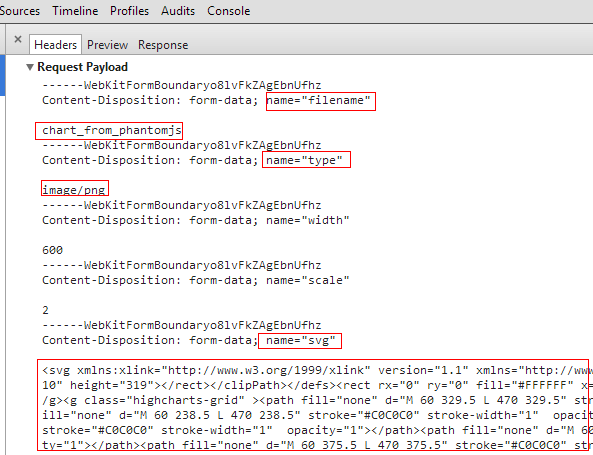Click the svg xmlns:xlink line
The width and height of the screenshot is (593, 455).
click(317, 370)
